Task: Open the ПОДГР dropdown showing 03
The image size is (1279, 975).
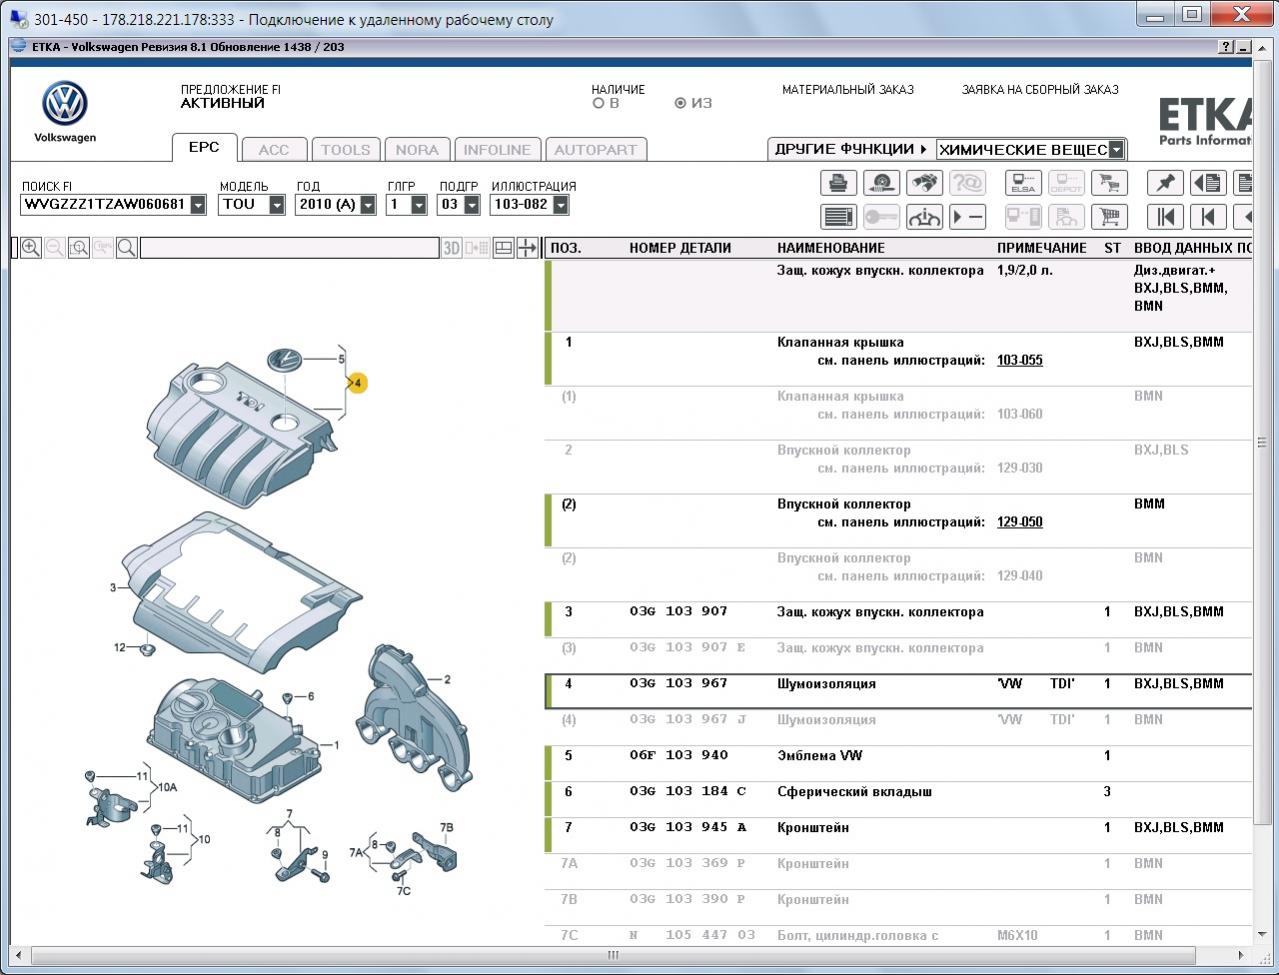Action: 472,205
